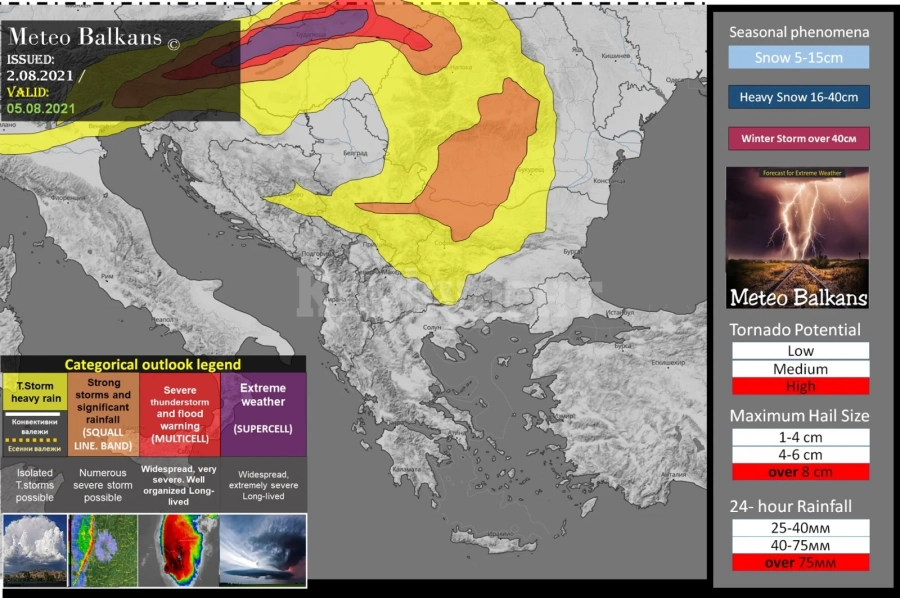Select the 25-40мм rainfall box
The image size is (900, 598).
tap(800, 527)
